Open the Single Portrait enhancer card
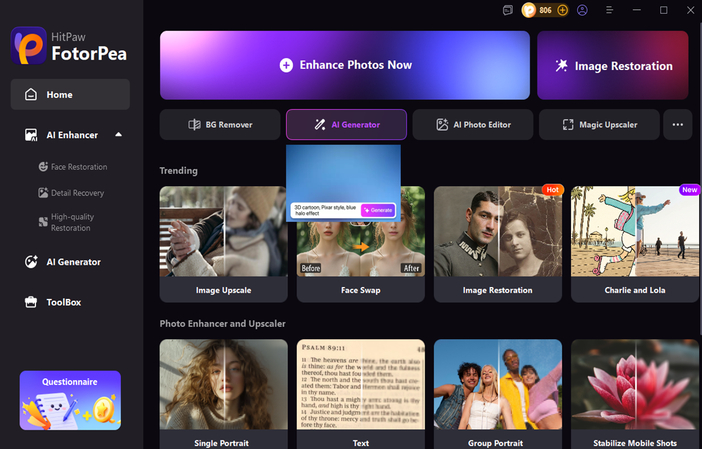The width and height of the screenshot is (702, 449). click(223, 394)
